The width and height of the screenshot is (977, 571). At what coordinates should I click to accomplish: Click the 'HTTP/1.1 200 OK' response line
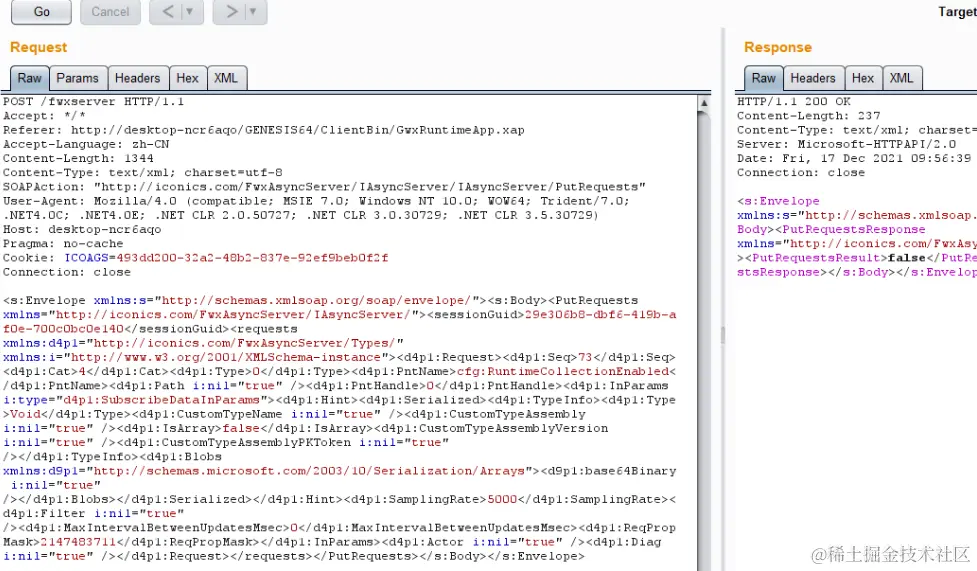[x=794, y=101]
